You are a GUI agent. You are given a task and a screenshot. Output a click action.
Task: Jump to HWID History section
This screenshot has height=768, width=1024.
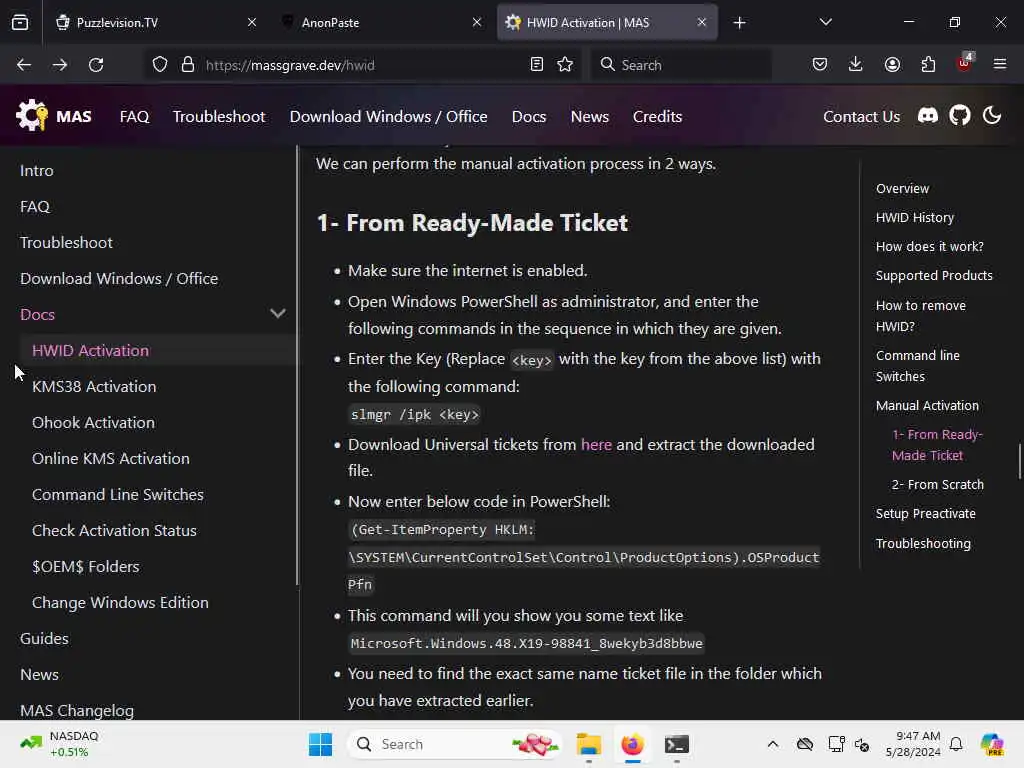click(x=915, y=217)
